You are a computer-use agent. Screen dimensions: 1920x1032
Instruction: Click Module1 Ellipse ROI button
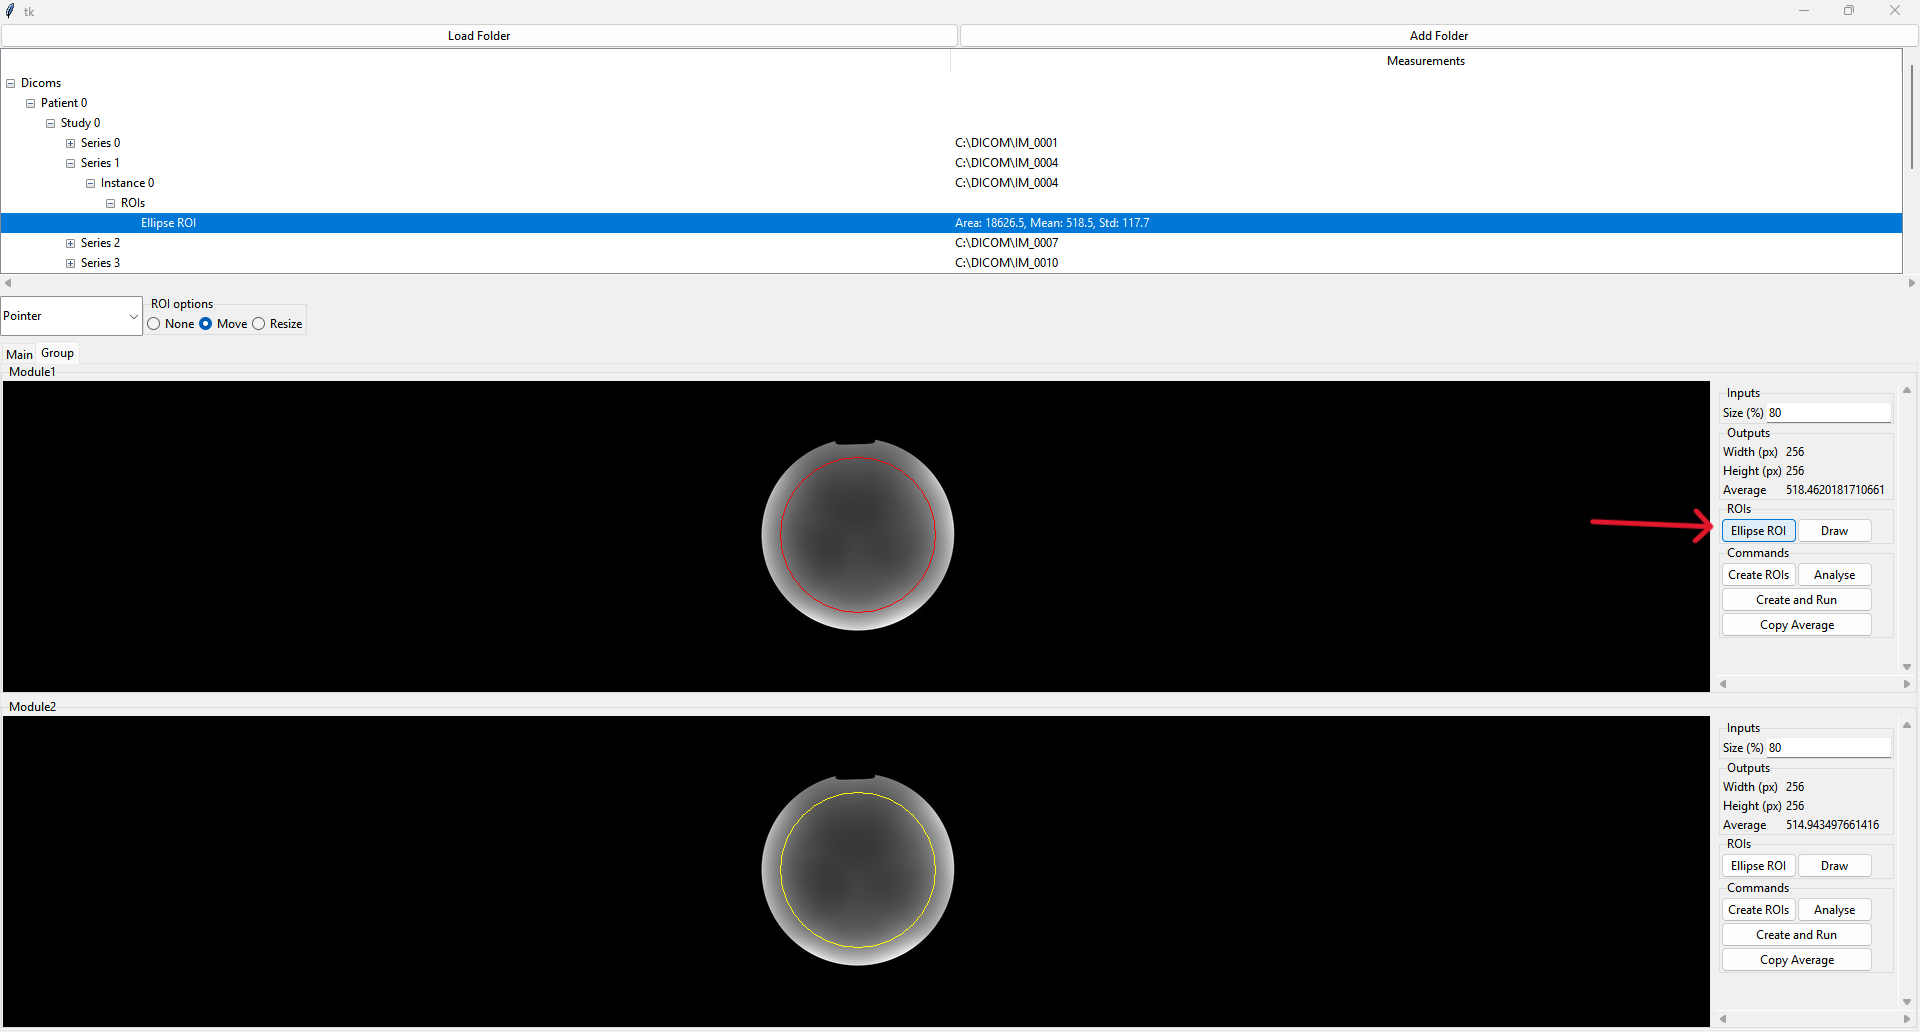coord(1758,531)
